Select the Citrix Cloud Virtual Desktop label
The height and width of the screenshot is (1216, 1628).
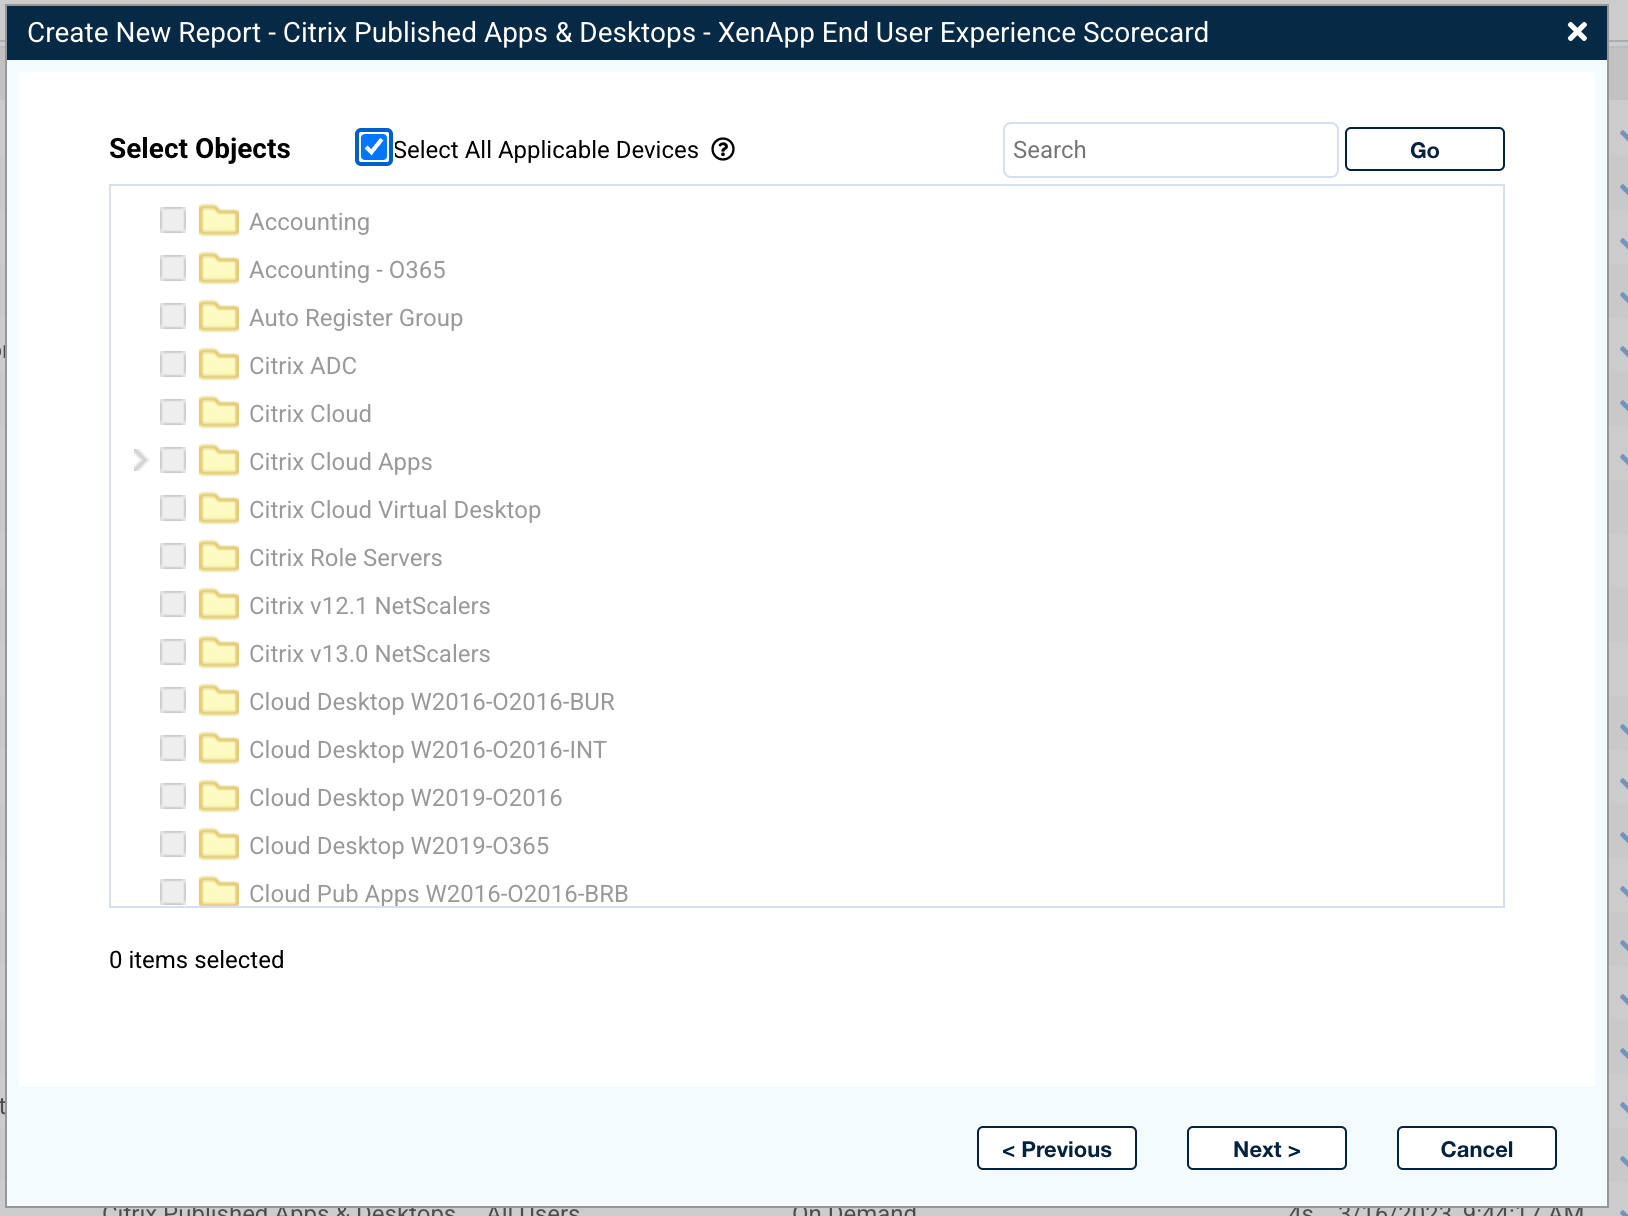pos(395,510)
